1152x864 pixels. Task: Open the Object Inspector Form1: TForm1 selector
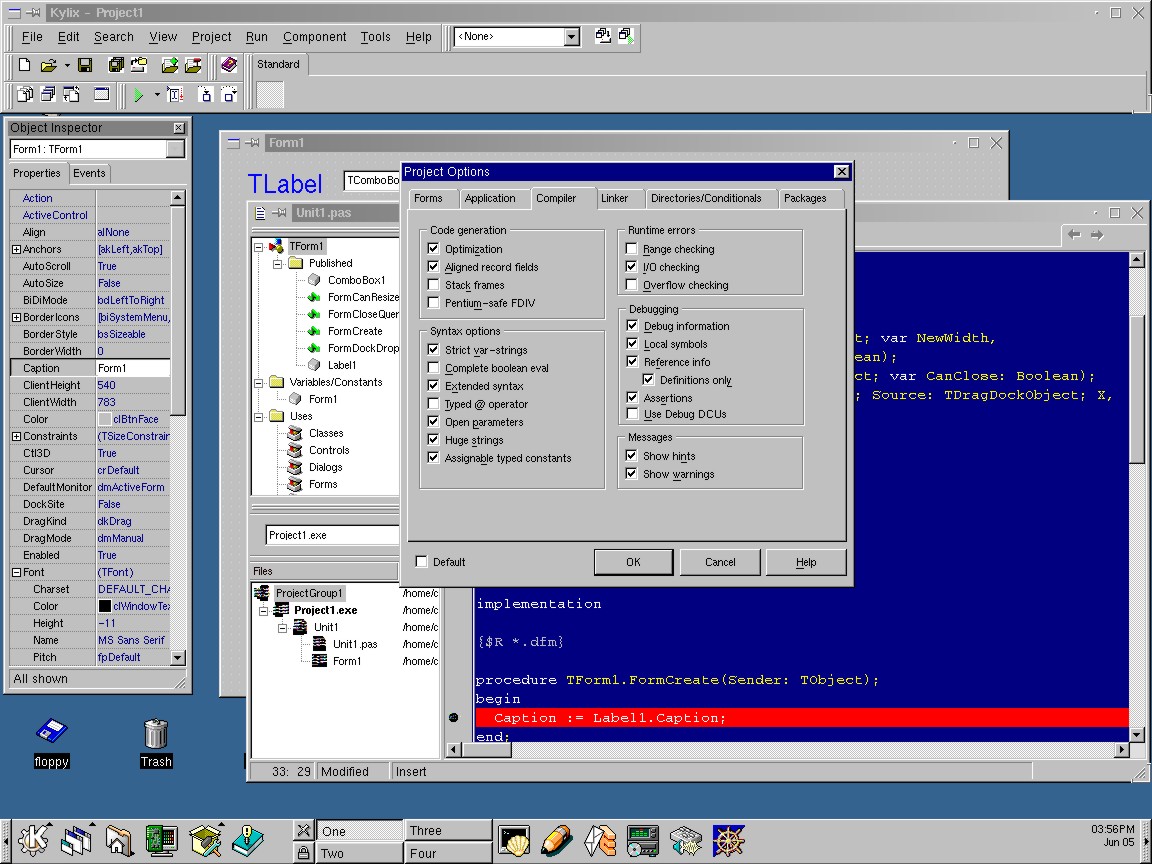[x=98, y=149]
